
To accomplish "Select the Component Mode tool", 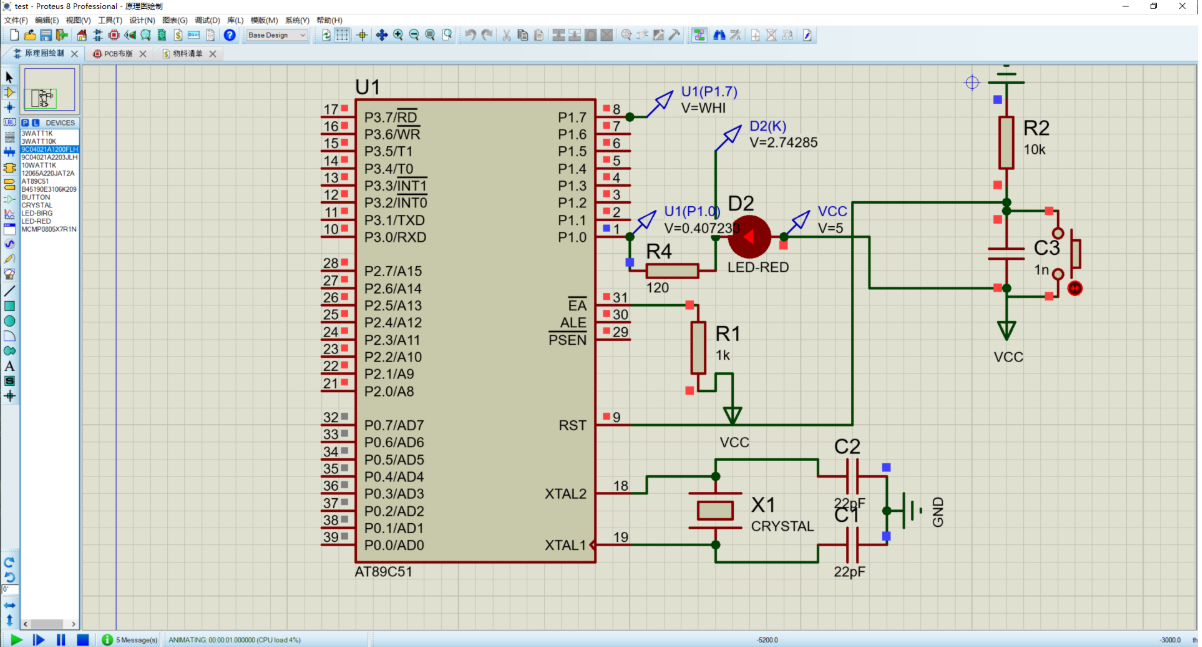I will pyautogui.click(x=10, y=91).
